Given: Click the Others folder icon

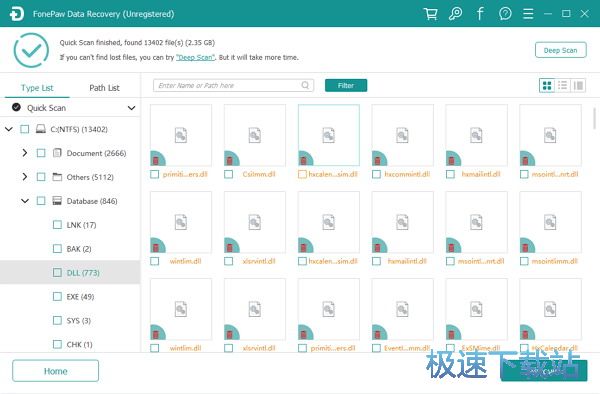Looking at the screenshot, I should point(57,177).
